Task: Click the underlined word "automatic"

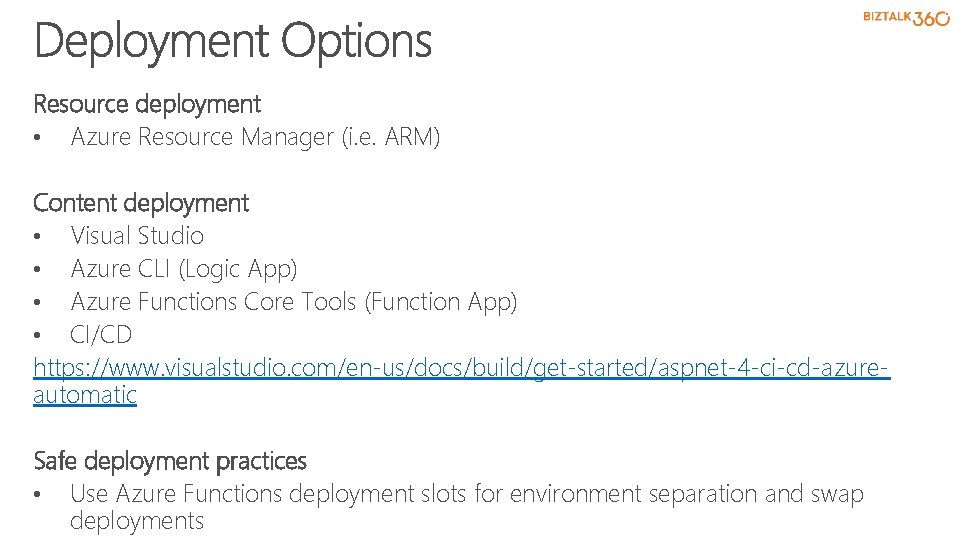Action: (85, 395)
